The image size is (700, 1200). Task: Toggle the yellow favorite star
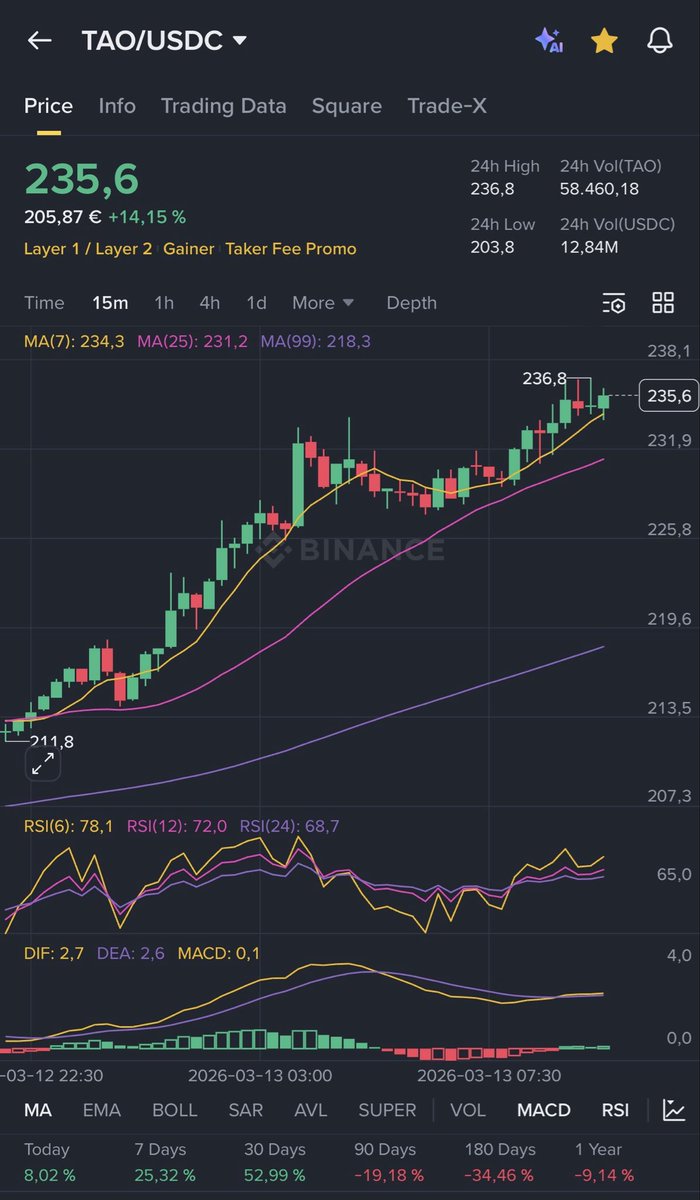(x=604, y=41)
